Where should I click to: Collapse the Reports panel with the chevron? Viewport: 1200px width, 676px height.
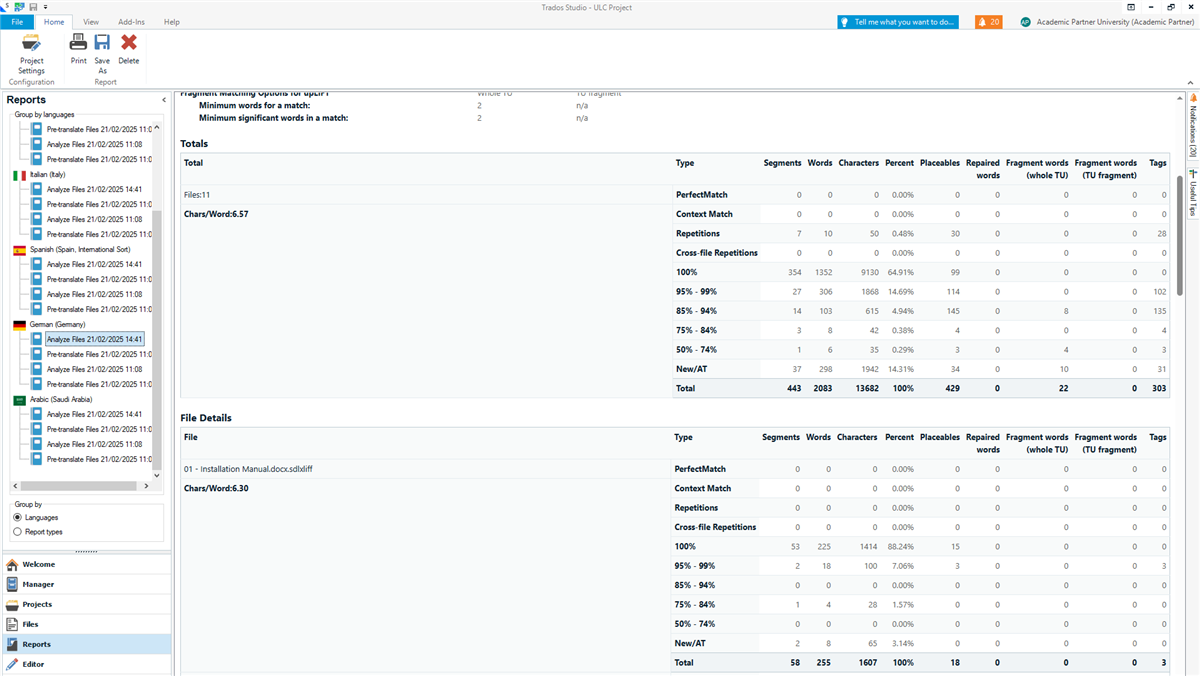point(164,99)
